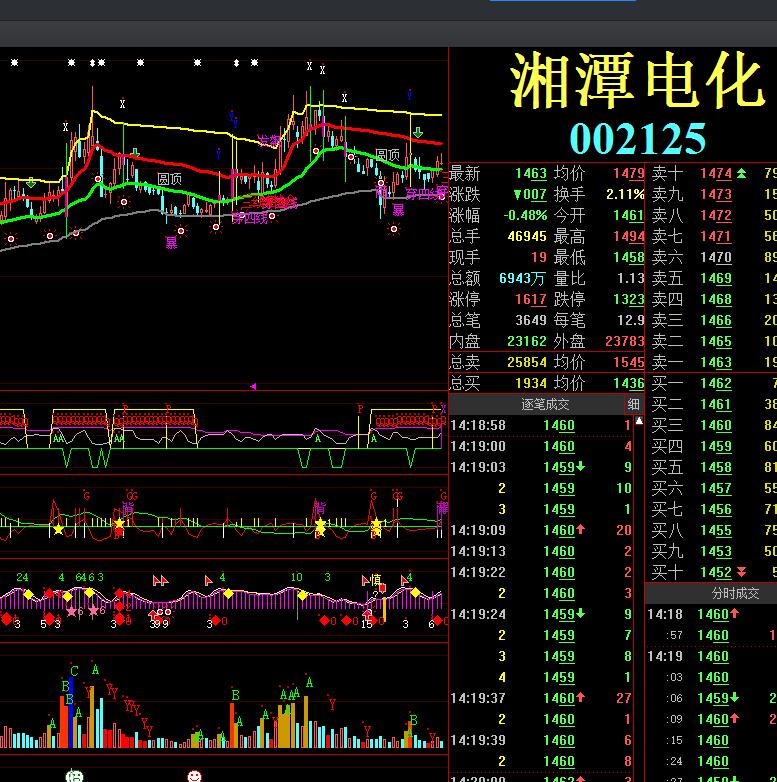Click the 细 detail button beside 逐笔成交

(633, 404)
